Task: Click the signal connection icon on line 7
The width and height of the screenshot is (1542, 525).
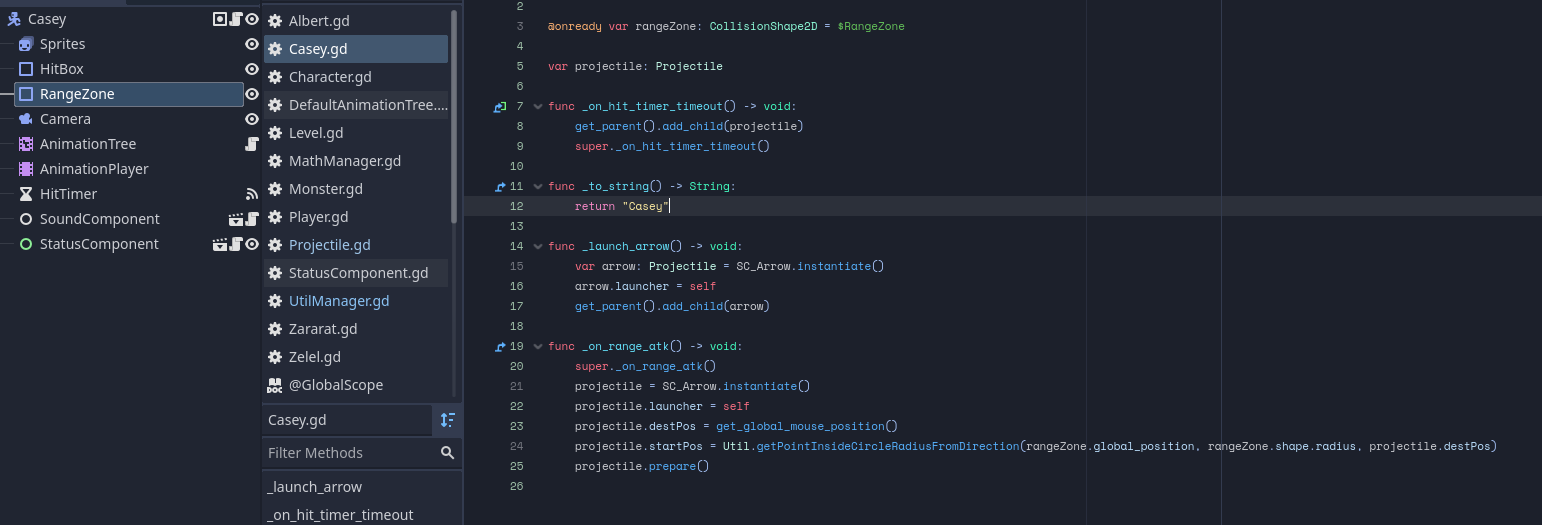Action: (x=500, y=106)
